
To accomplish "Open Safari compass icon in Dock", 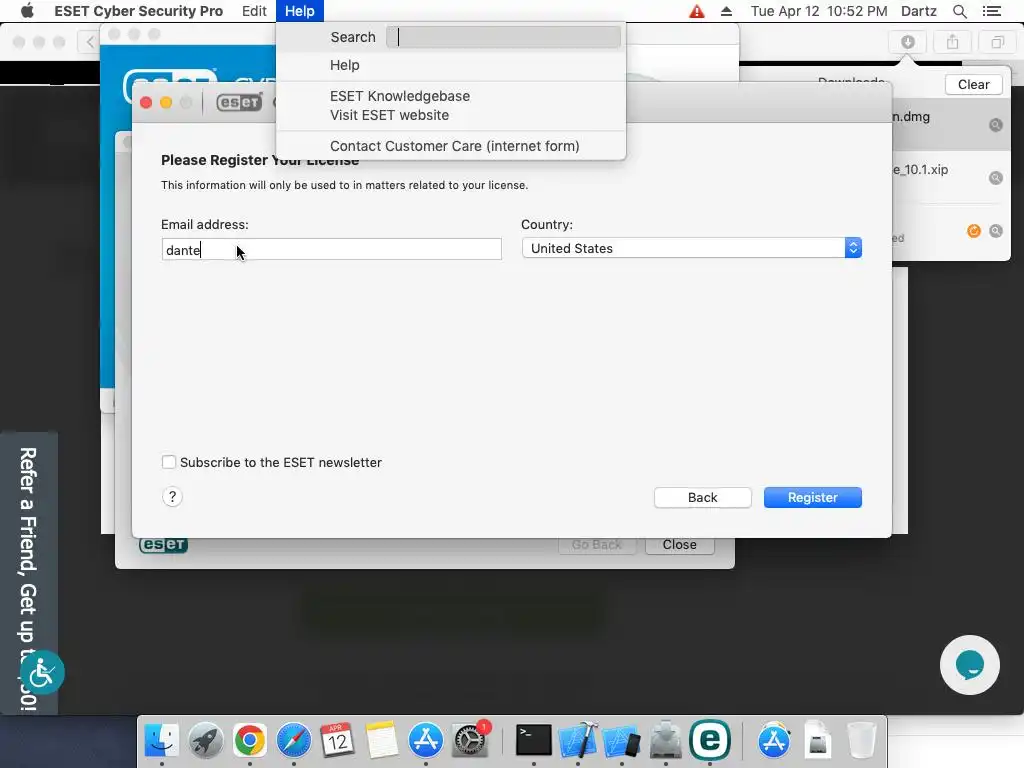I will click(x=294, y=740).
